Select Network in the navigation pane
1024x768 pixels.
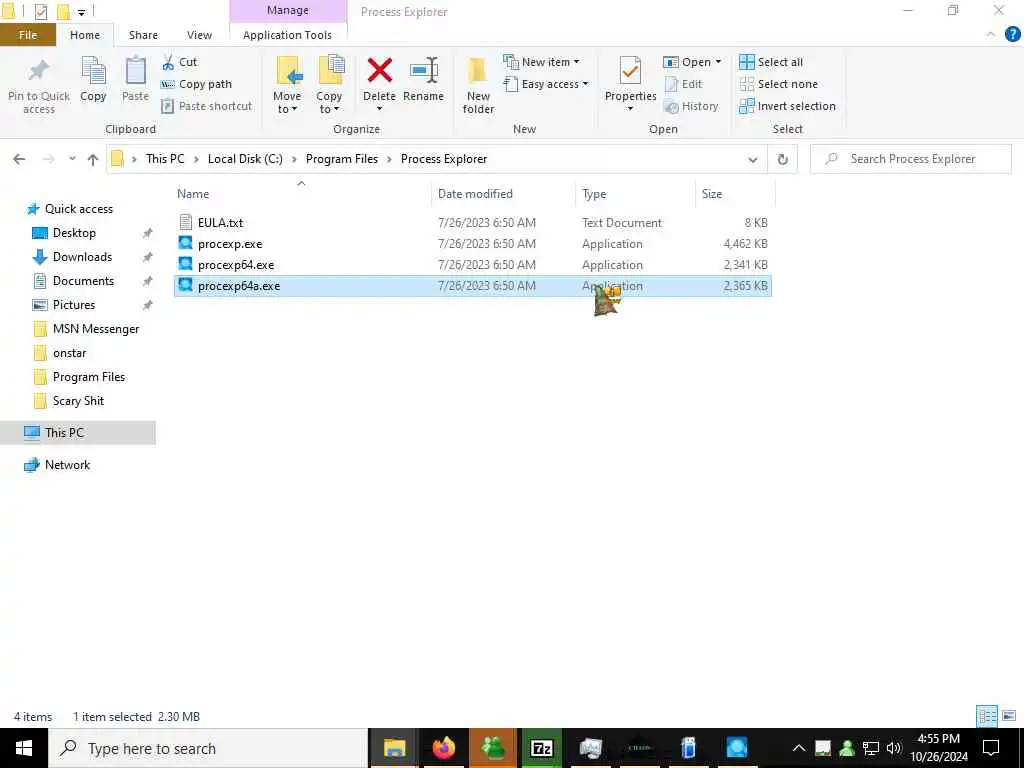67,465
